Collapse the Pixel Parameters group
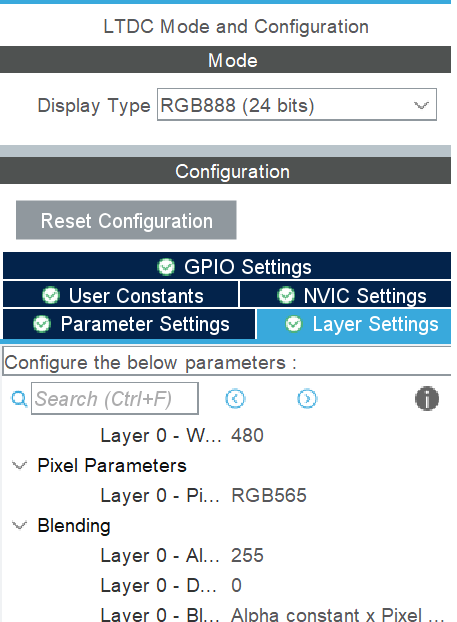The image size is (457, 622). [x=19, y=465]
